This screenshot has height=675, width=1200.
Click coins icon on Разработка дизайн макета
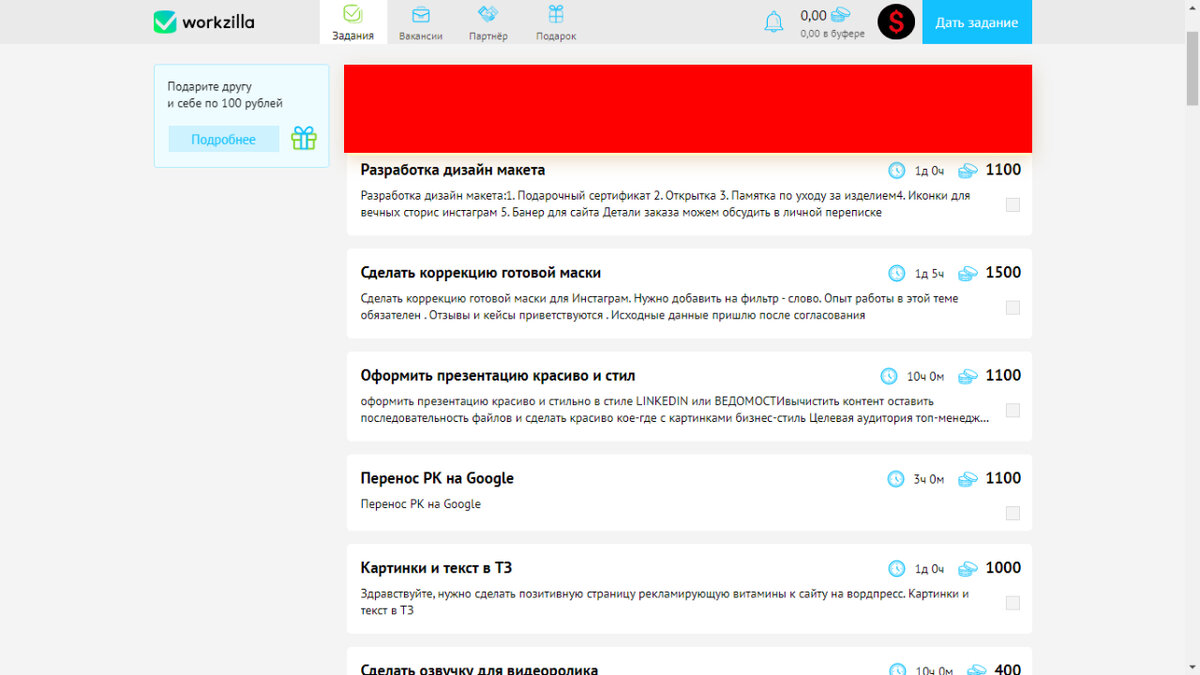click(968, 171)
